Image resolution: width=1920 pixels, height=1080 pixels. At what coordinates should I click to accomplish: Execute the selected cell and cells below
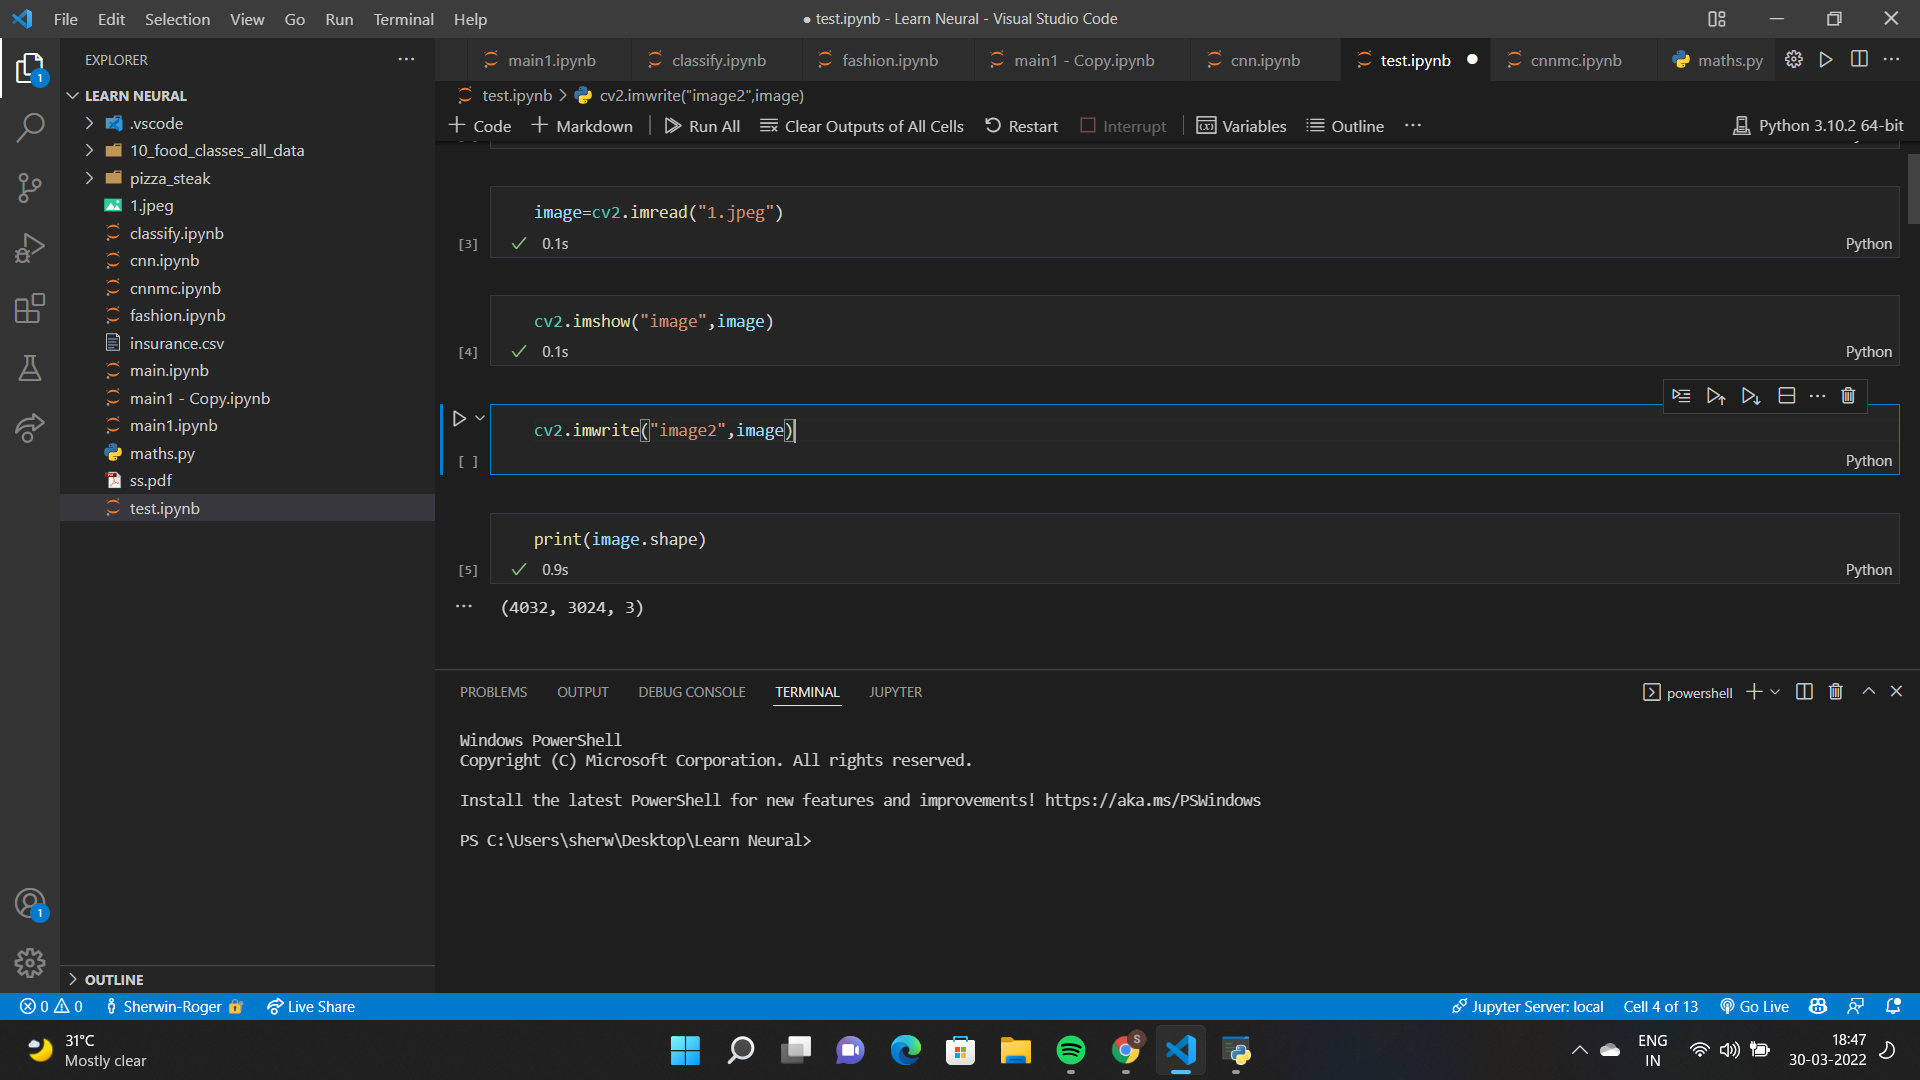tap(1750, 396)
